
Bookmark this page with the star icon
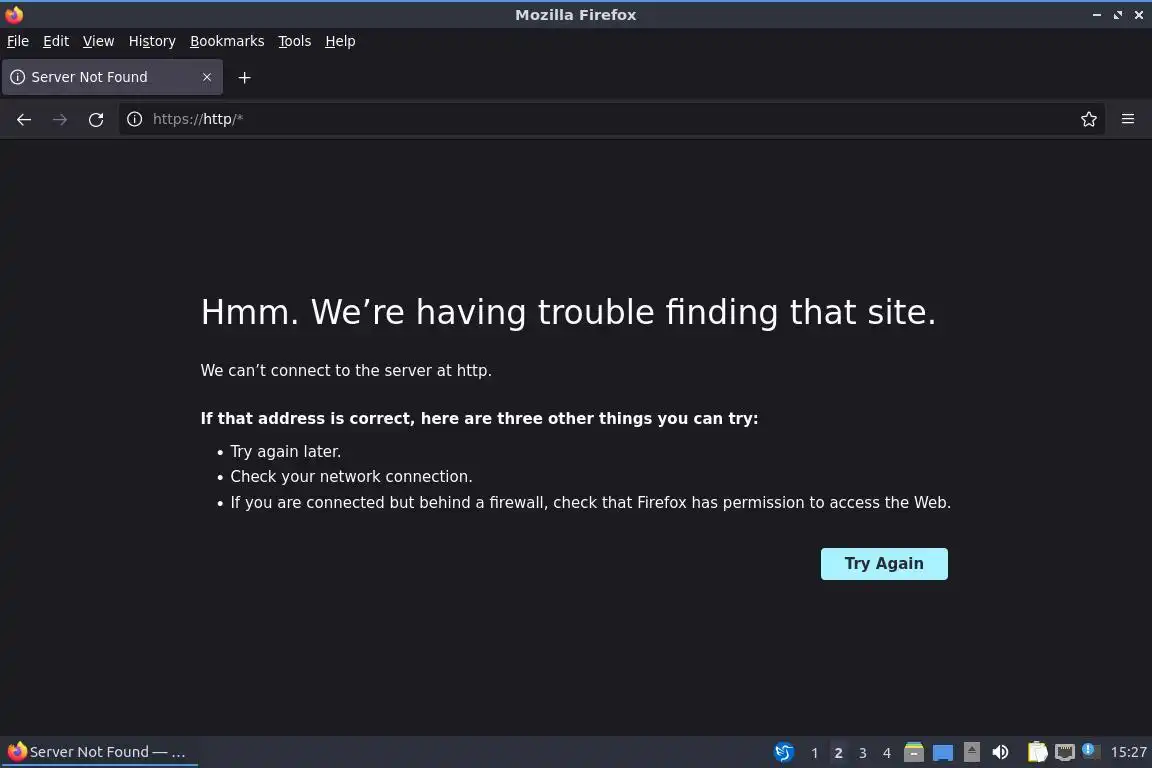click(1089, 119)
